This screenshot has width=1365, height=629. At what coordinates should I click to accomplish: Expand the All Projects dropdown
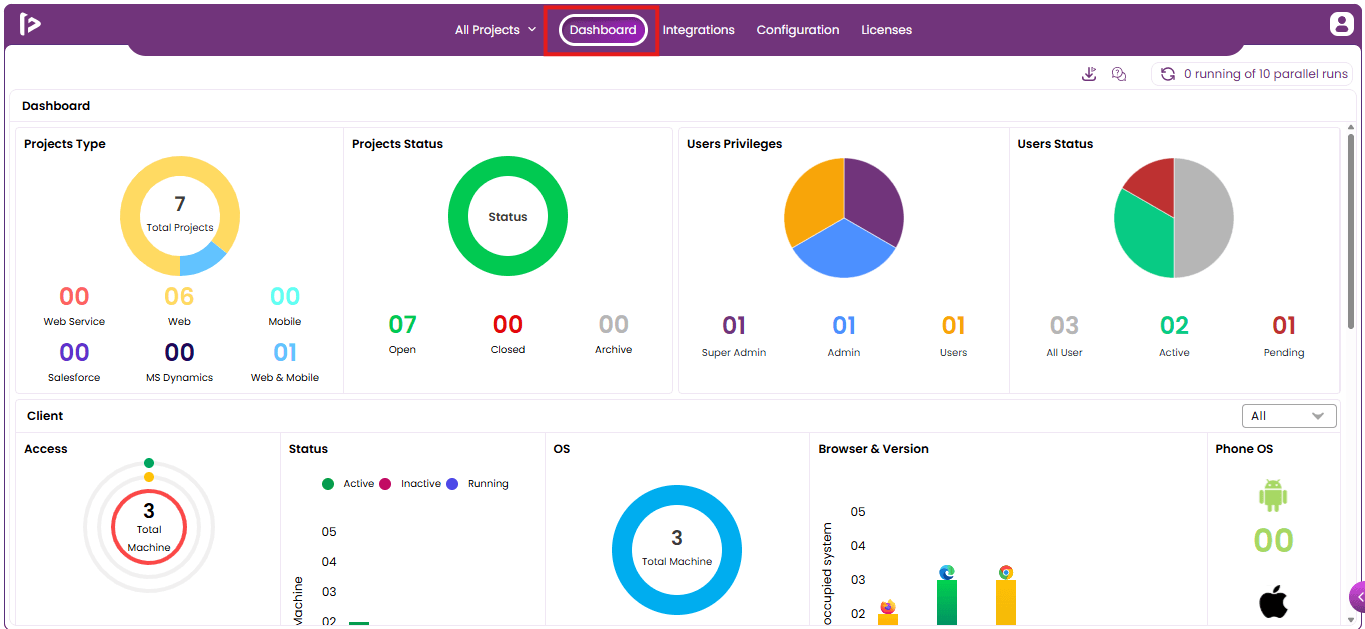coord(495,30)
